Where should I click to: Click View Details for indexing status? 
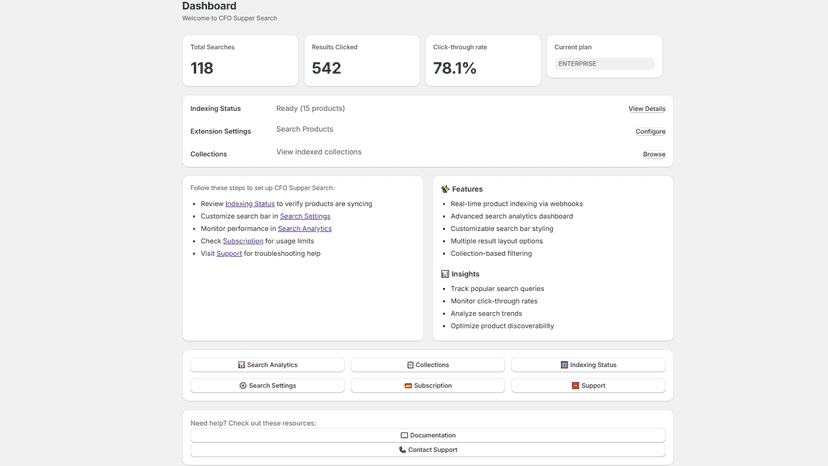click(646, 109)
